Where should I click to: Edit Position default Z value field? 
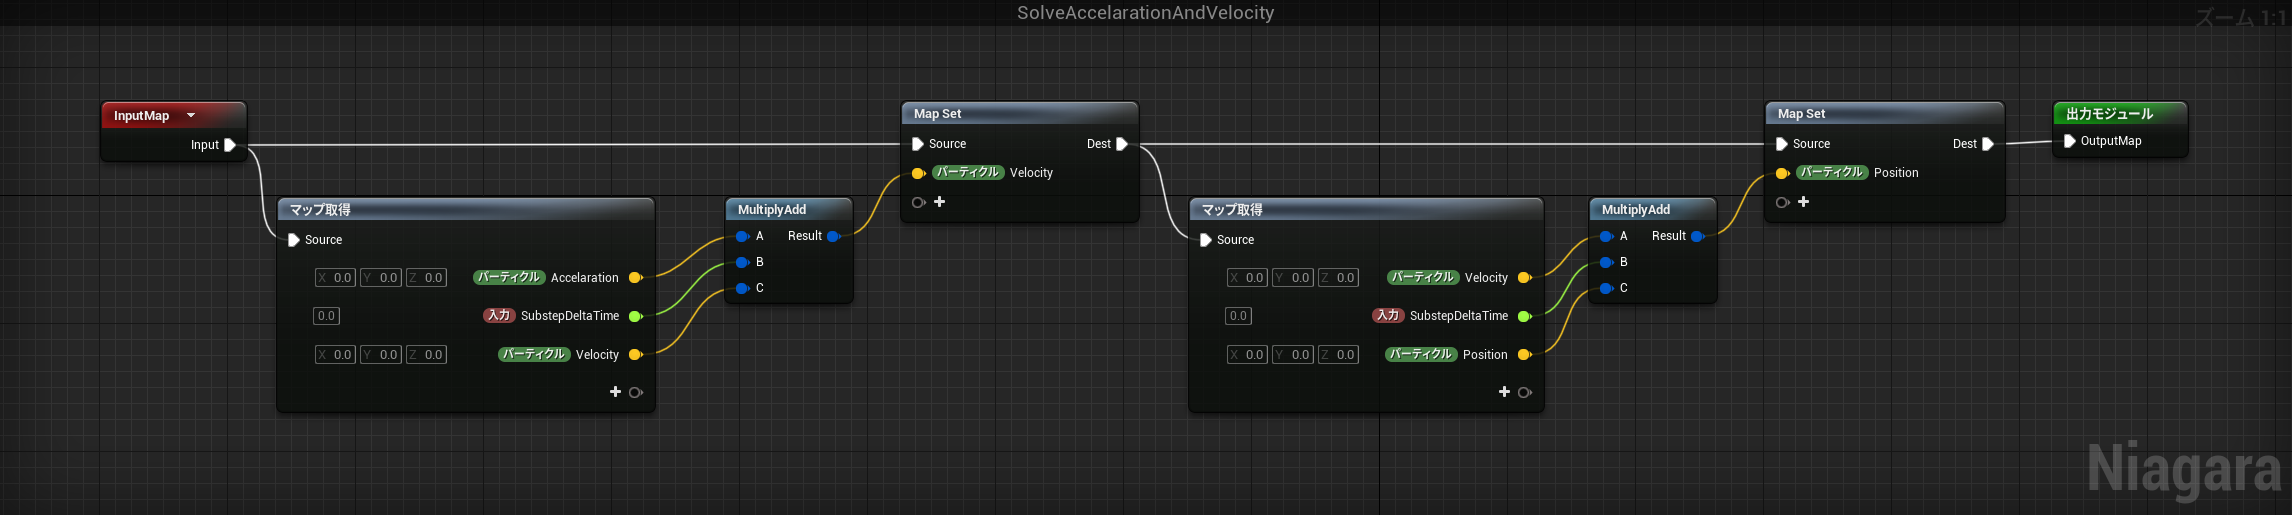[x=1338, y=355]
